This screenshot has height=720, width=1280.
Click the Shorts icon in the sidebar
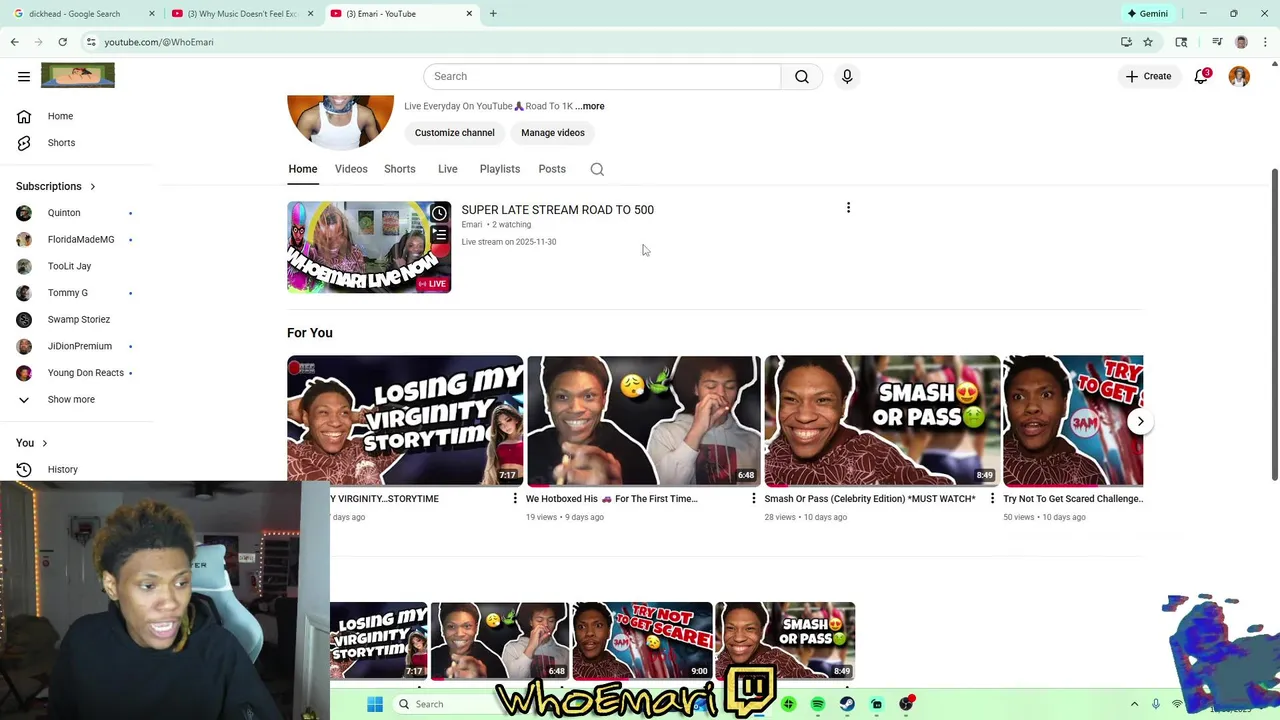point(24,143)
